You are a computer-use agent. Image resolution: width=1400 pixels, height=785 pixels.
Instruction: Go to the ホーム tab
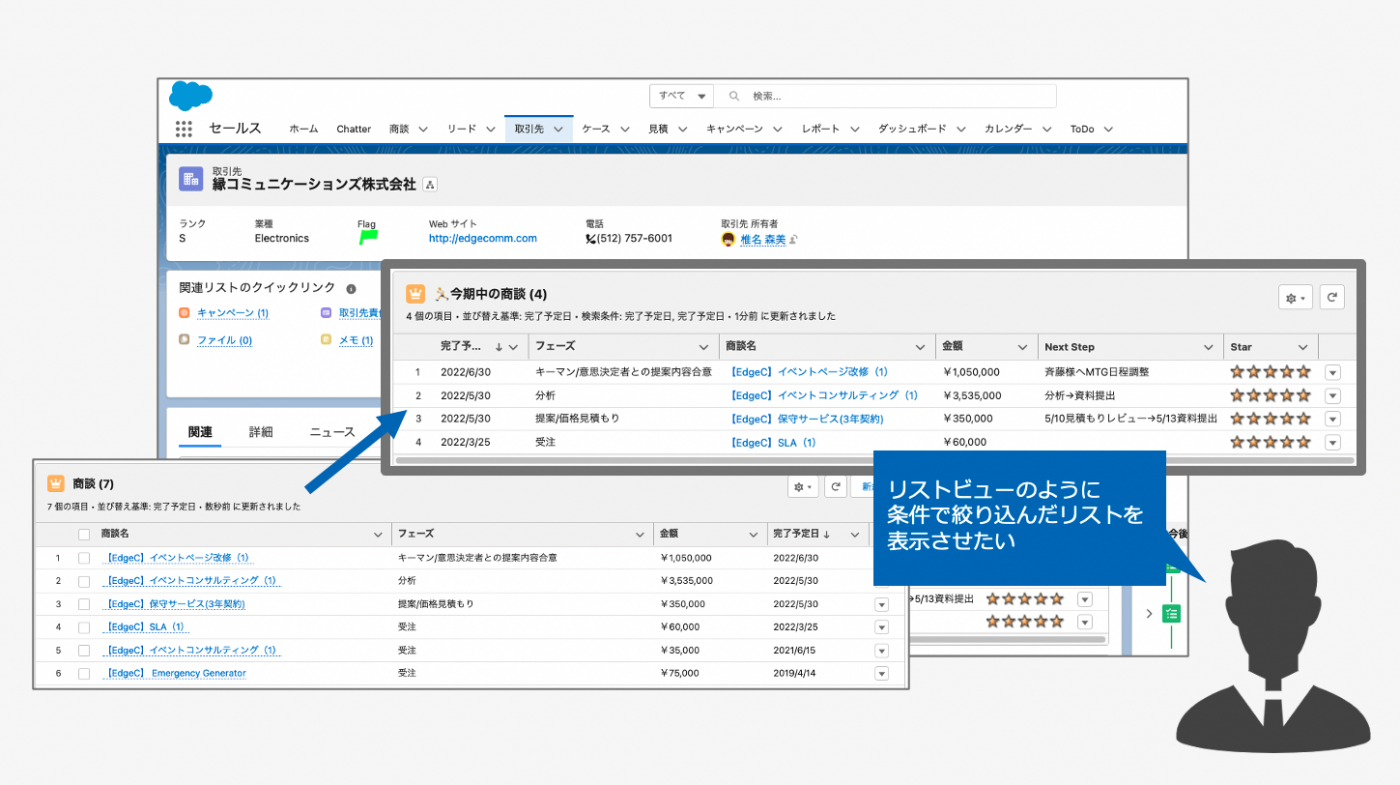coord(304,129)
